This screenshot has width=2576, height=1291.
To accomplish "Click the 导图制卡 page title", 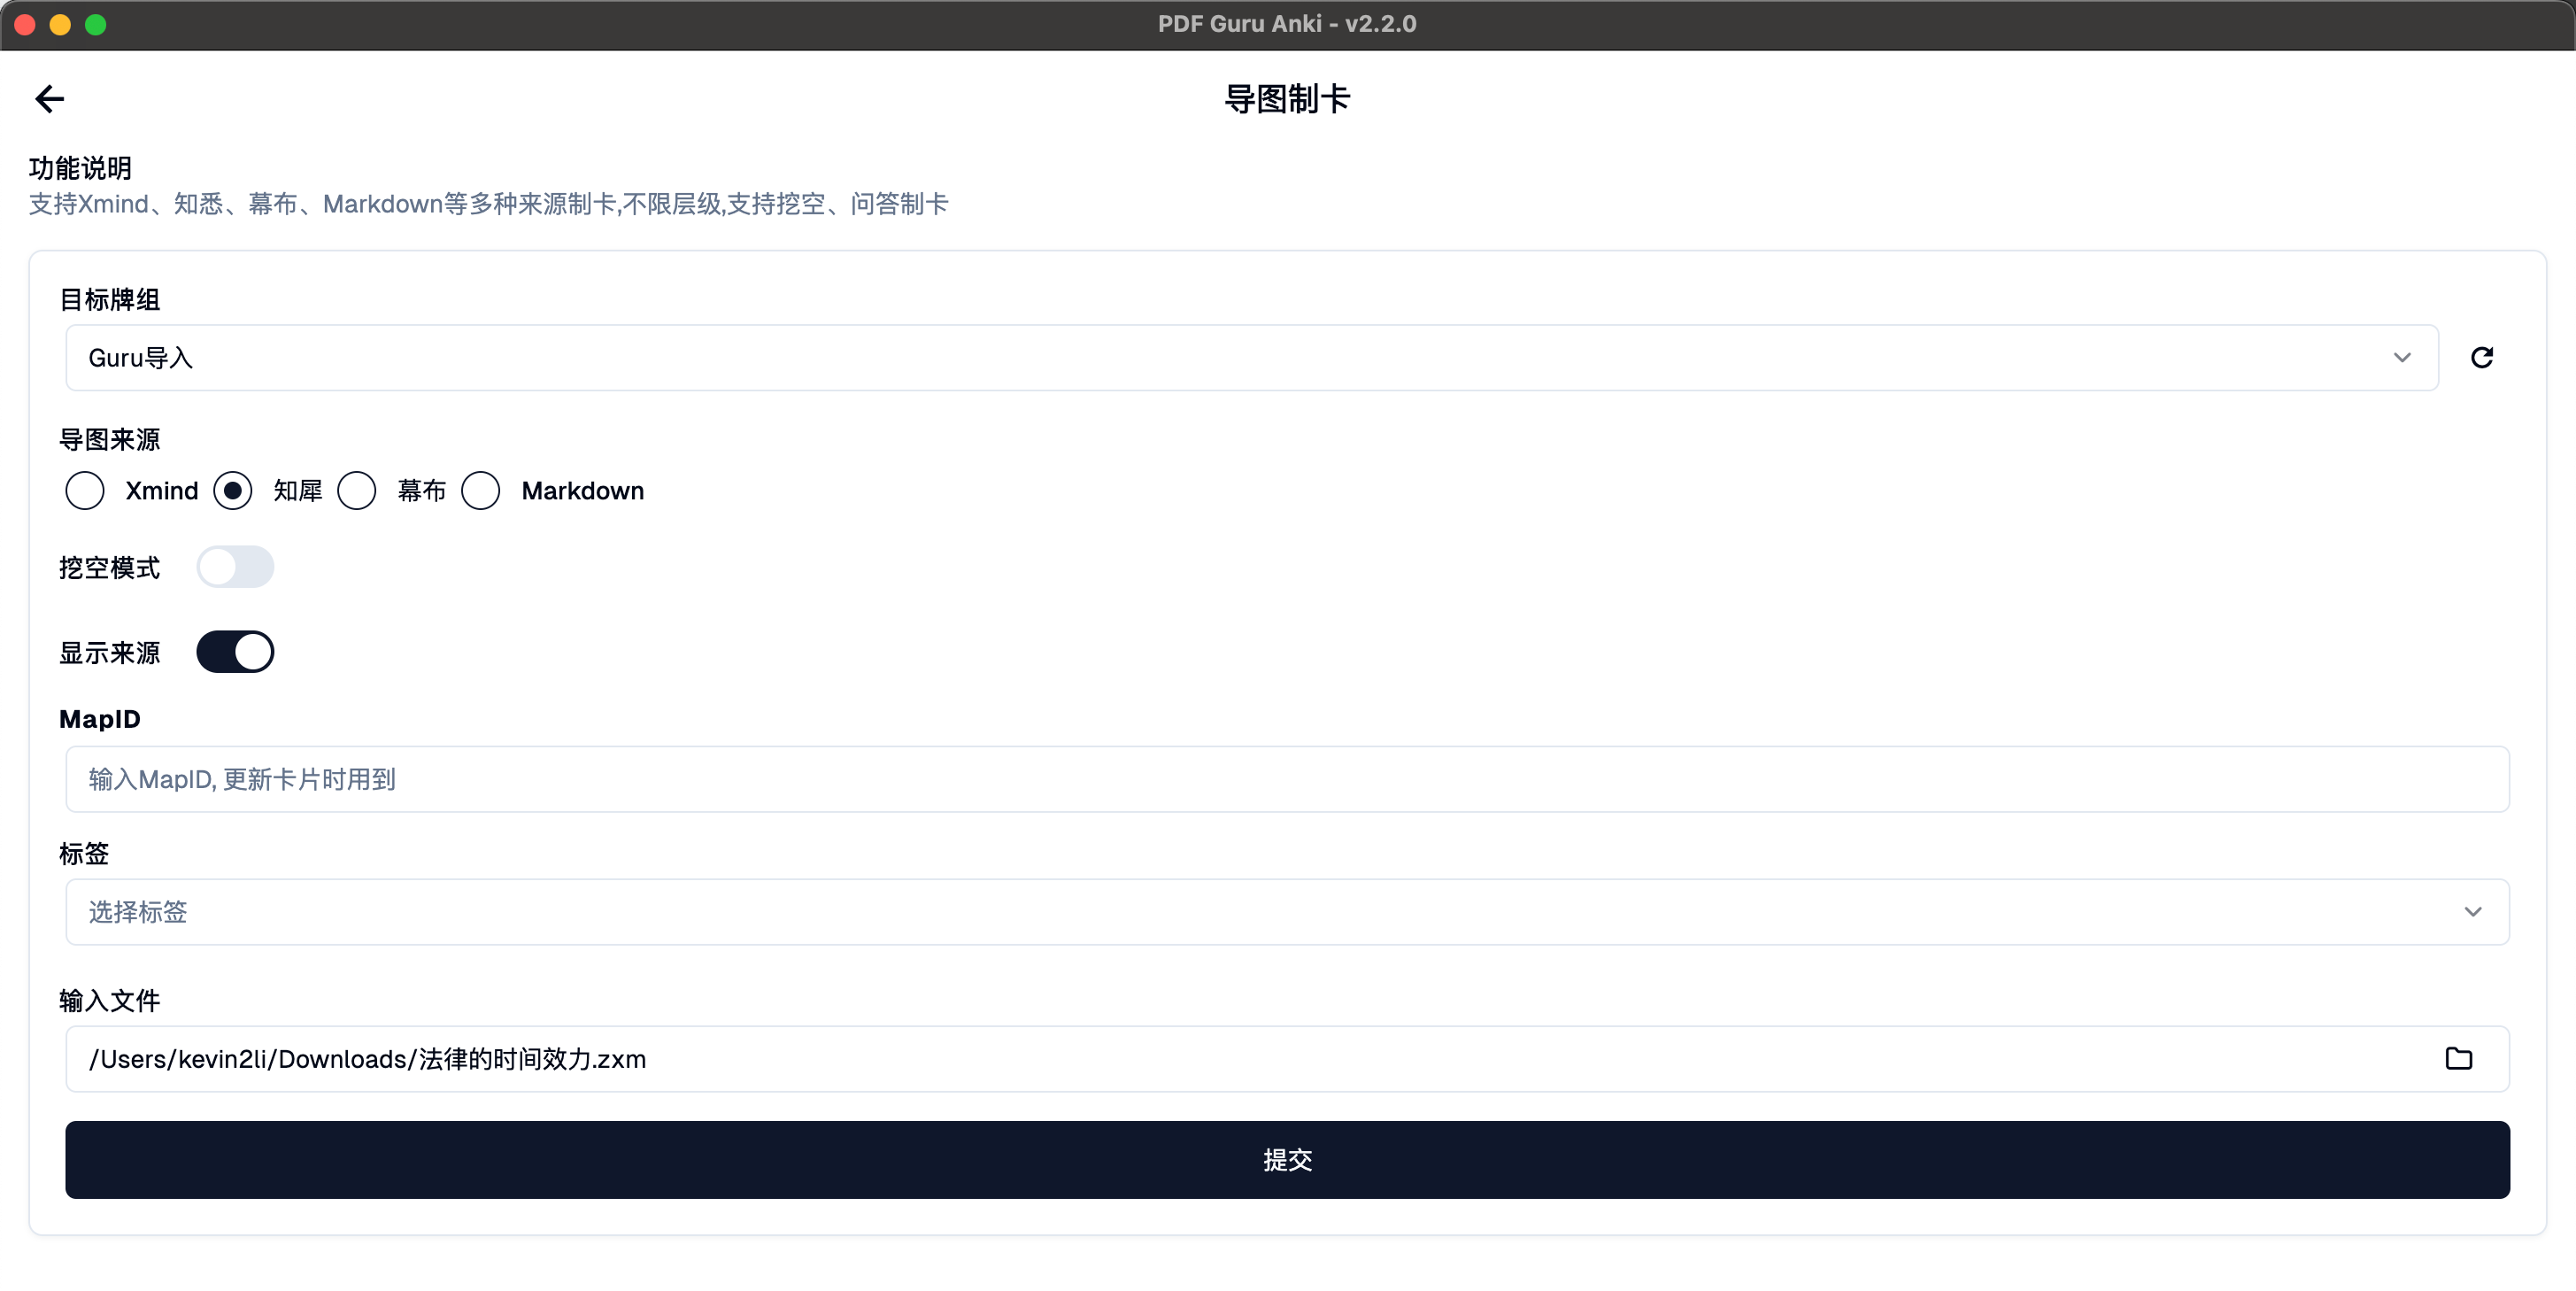I will [1287, 99].
